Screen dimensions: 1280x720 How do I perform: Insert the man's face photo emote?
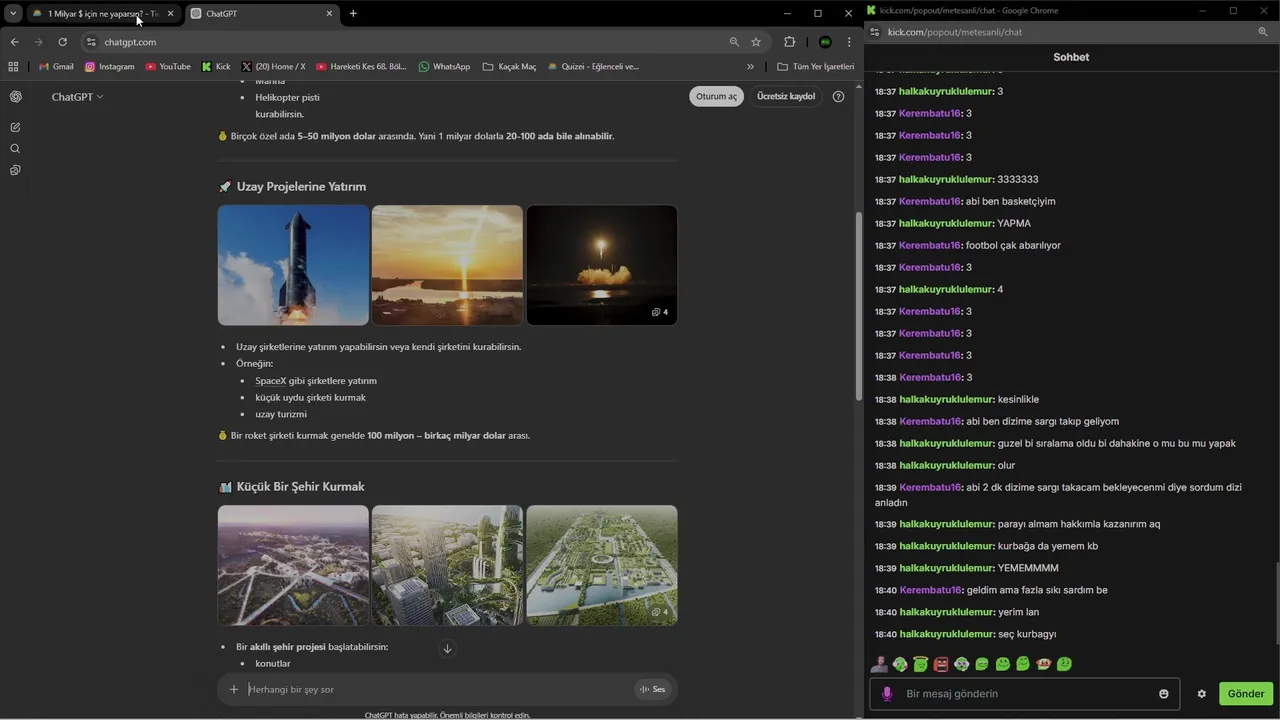[879, 664]
